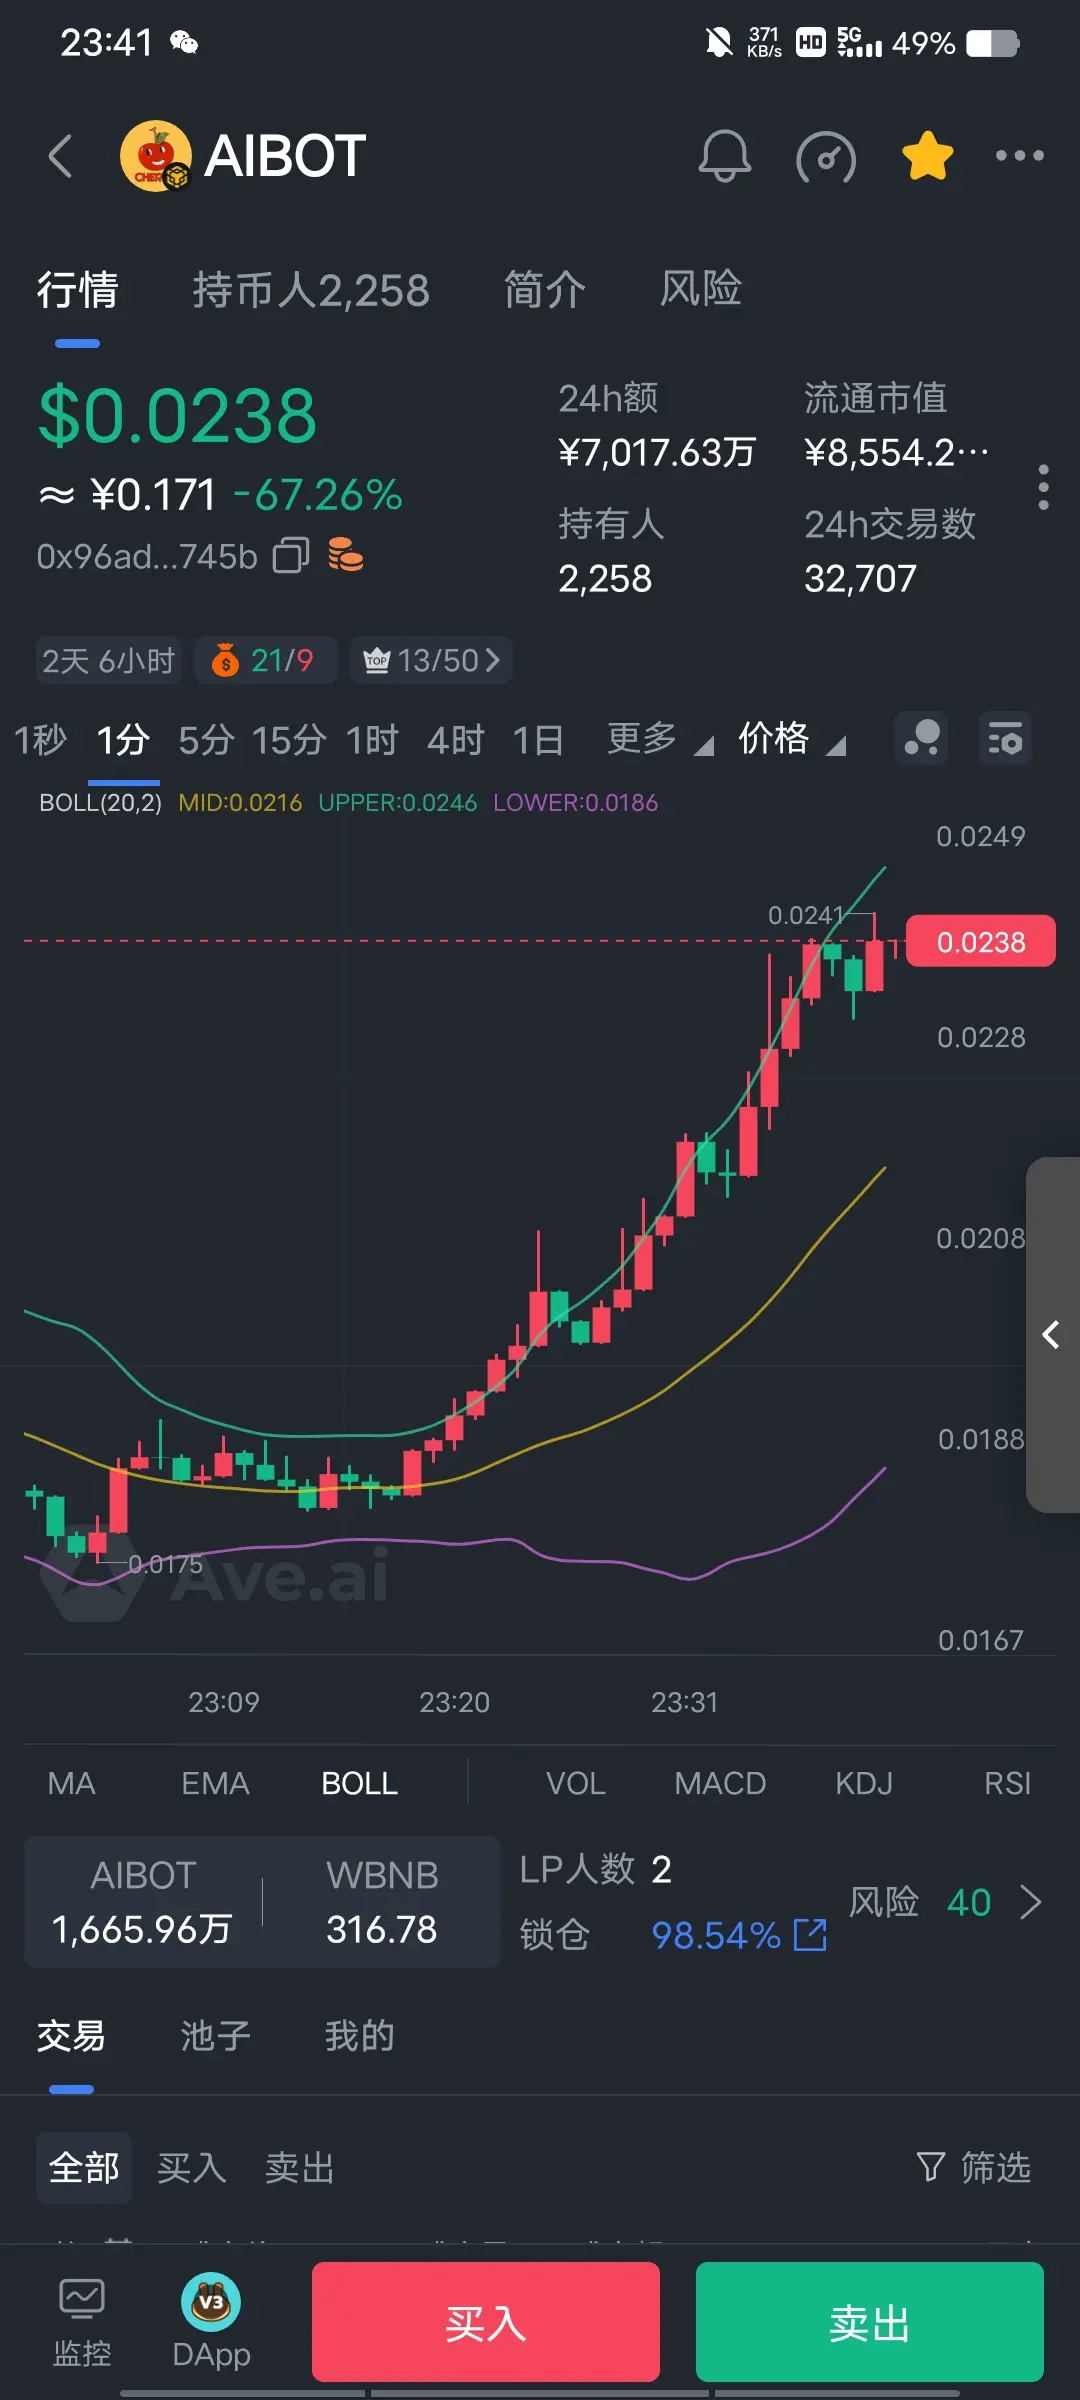Screen dimensions: 1080x2400
Task: Tap the $0.0238 price text
Action: (177, 416)
